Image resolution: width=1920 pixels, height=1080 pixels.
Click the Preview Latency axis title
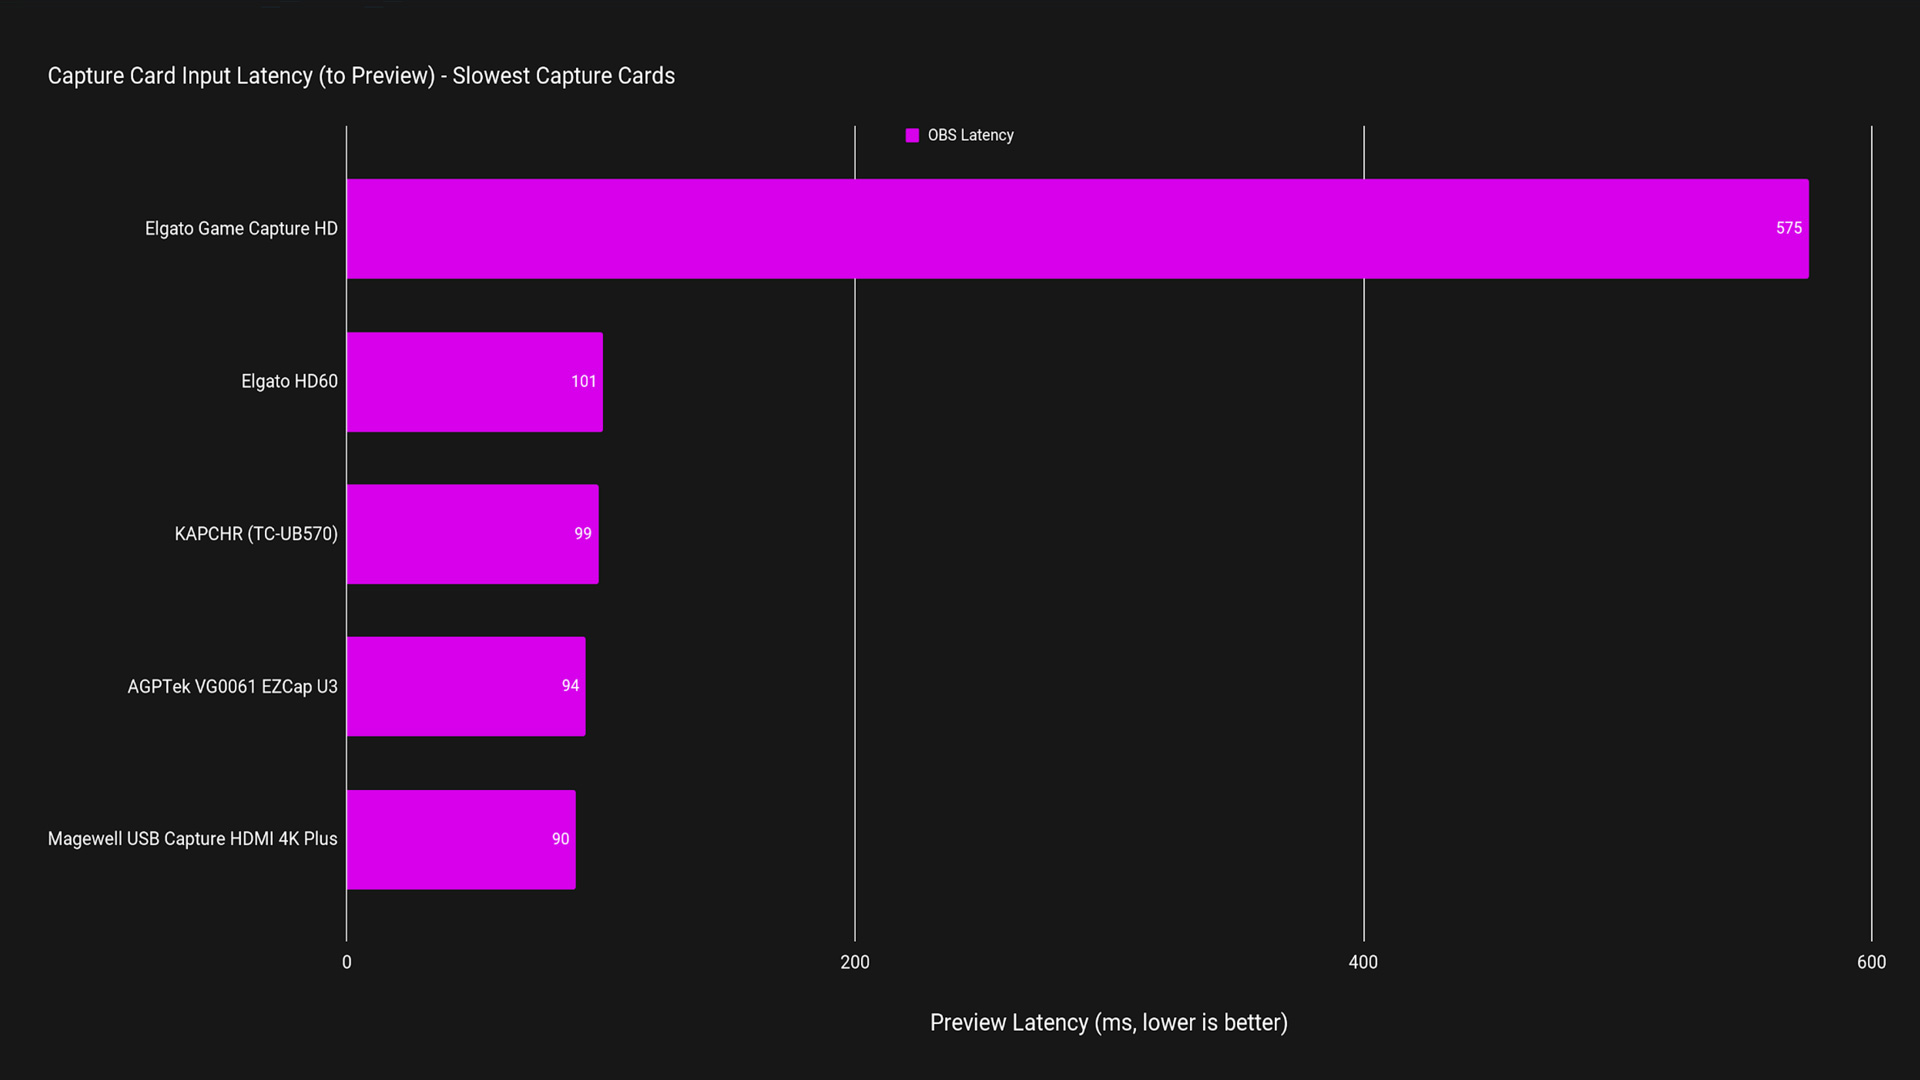(x=1108, y=1023)
